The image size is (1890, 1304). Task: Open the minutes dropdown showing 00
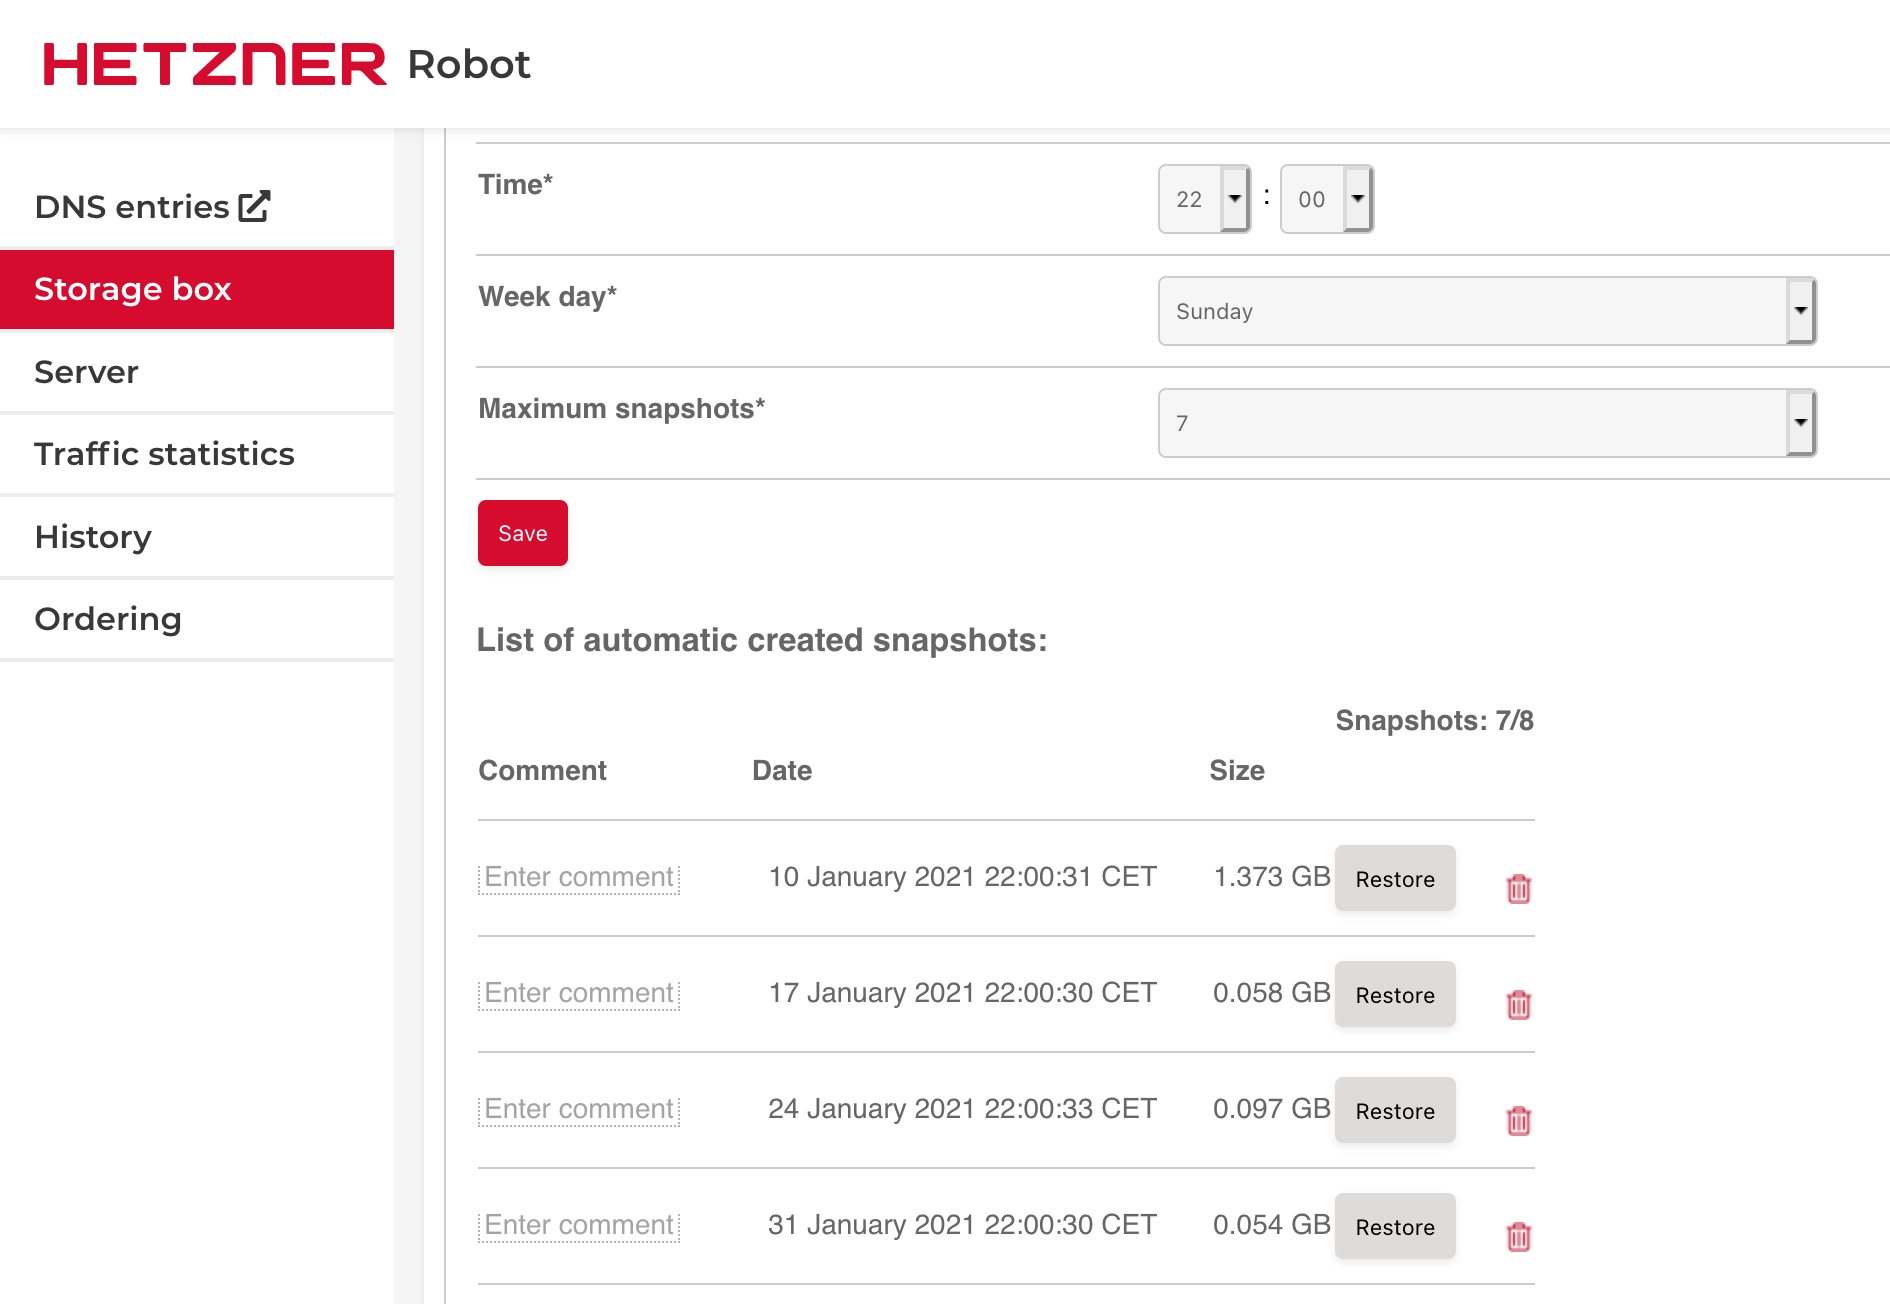[x=1326, y=199]
